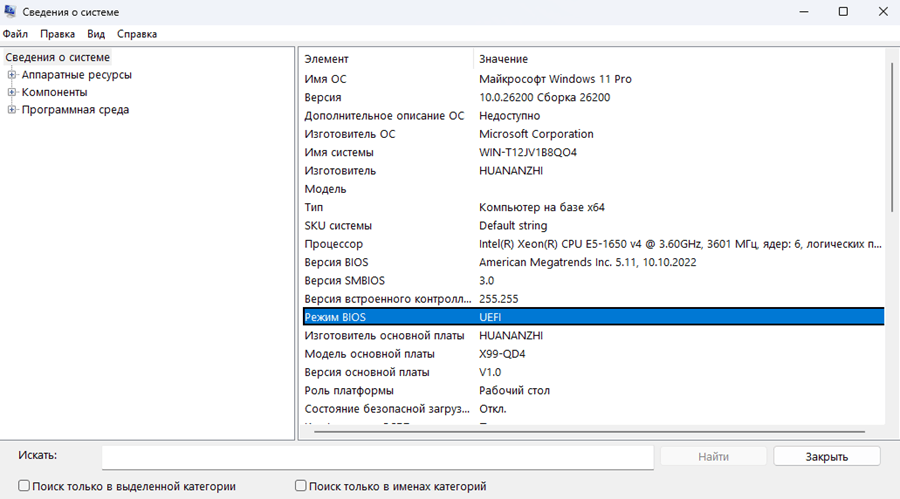Select the Дополнительное описание ОС row
The height and width of the screenshot is (499, 900).
click(x=593, y=115)
